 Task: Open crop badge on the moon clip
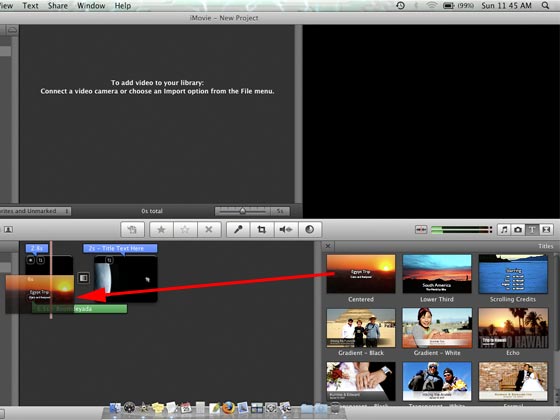[x=110, y=260]
